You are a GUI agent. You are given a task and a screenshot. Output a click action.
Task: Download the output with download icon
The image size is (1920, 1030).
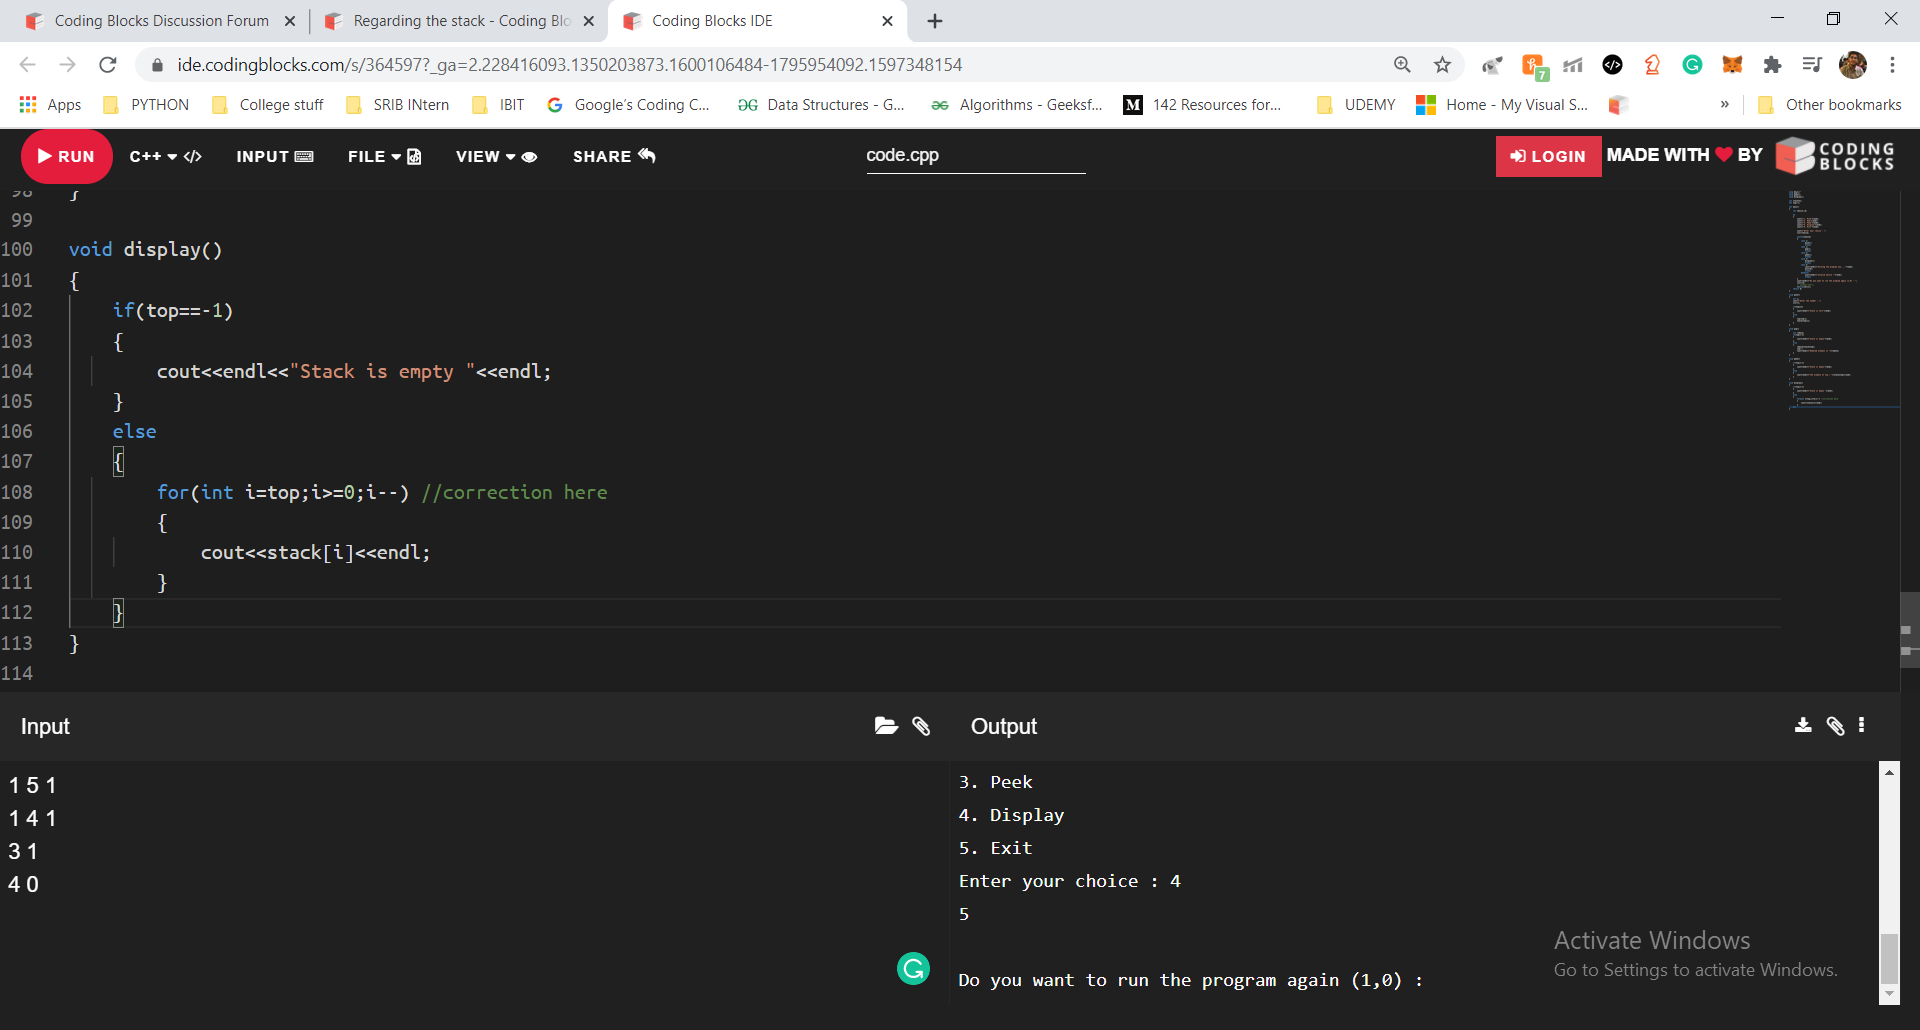[x=1803, y=726]
